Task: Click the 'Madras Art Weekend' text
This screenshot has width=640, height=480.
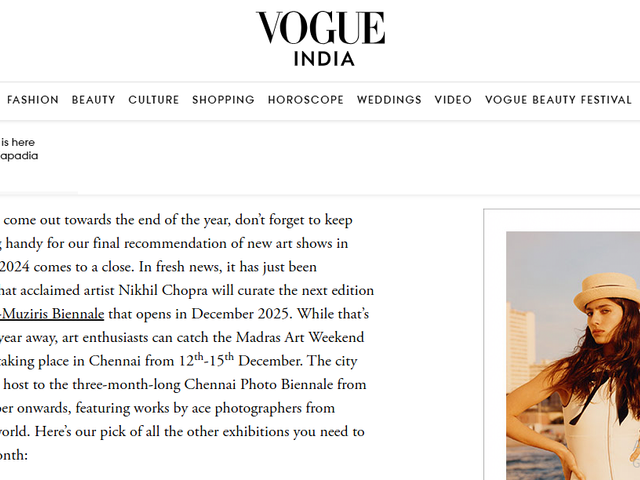Action: coord(301,337)
